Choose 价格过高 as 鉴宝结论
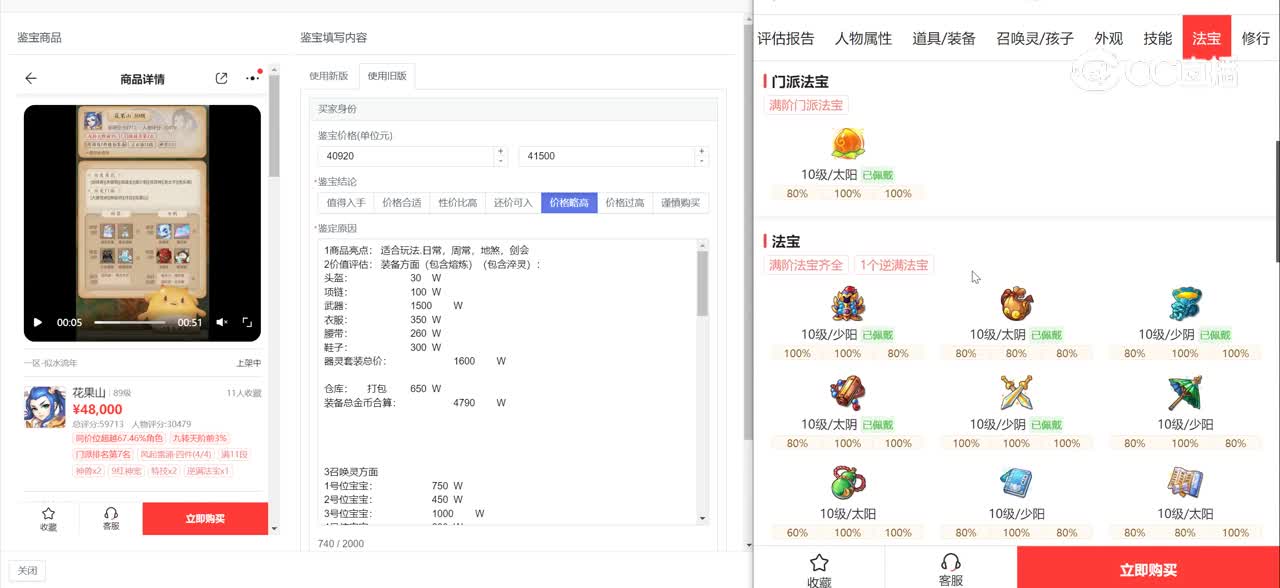1280x588 pixels. [x=625, y=202]
